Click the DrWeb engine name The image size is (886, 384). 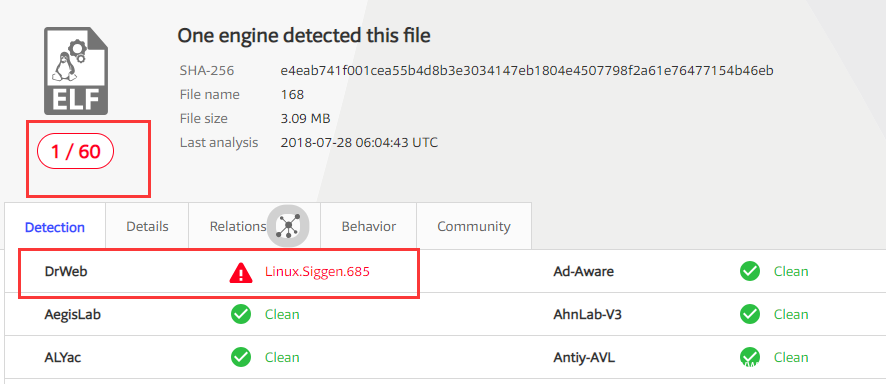66,272
